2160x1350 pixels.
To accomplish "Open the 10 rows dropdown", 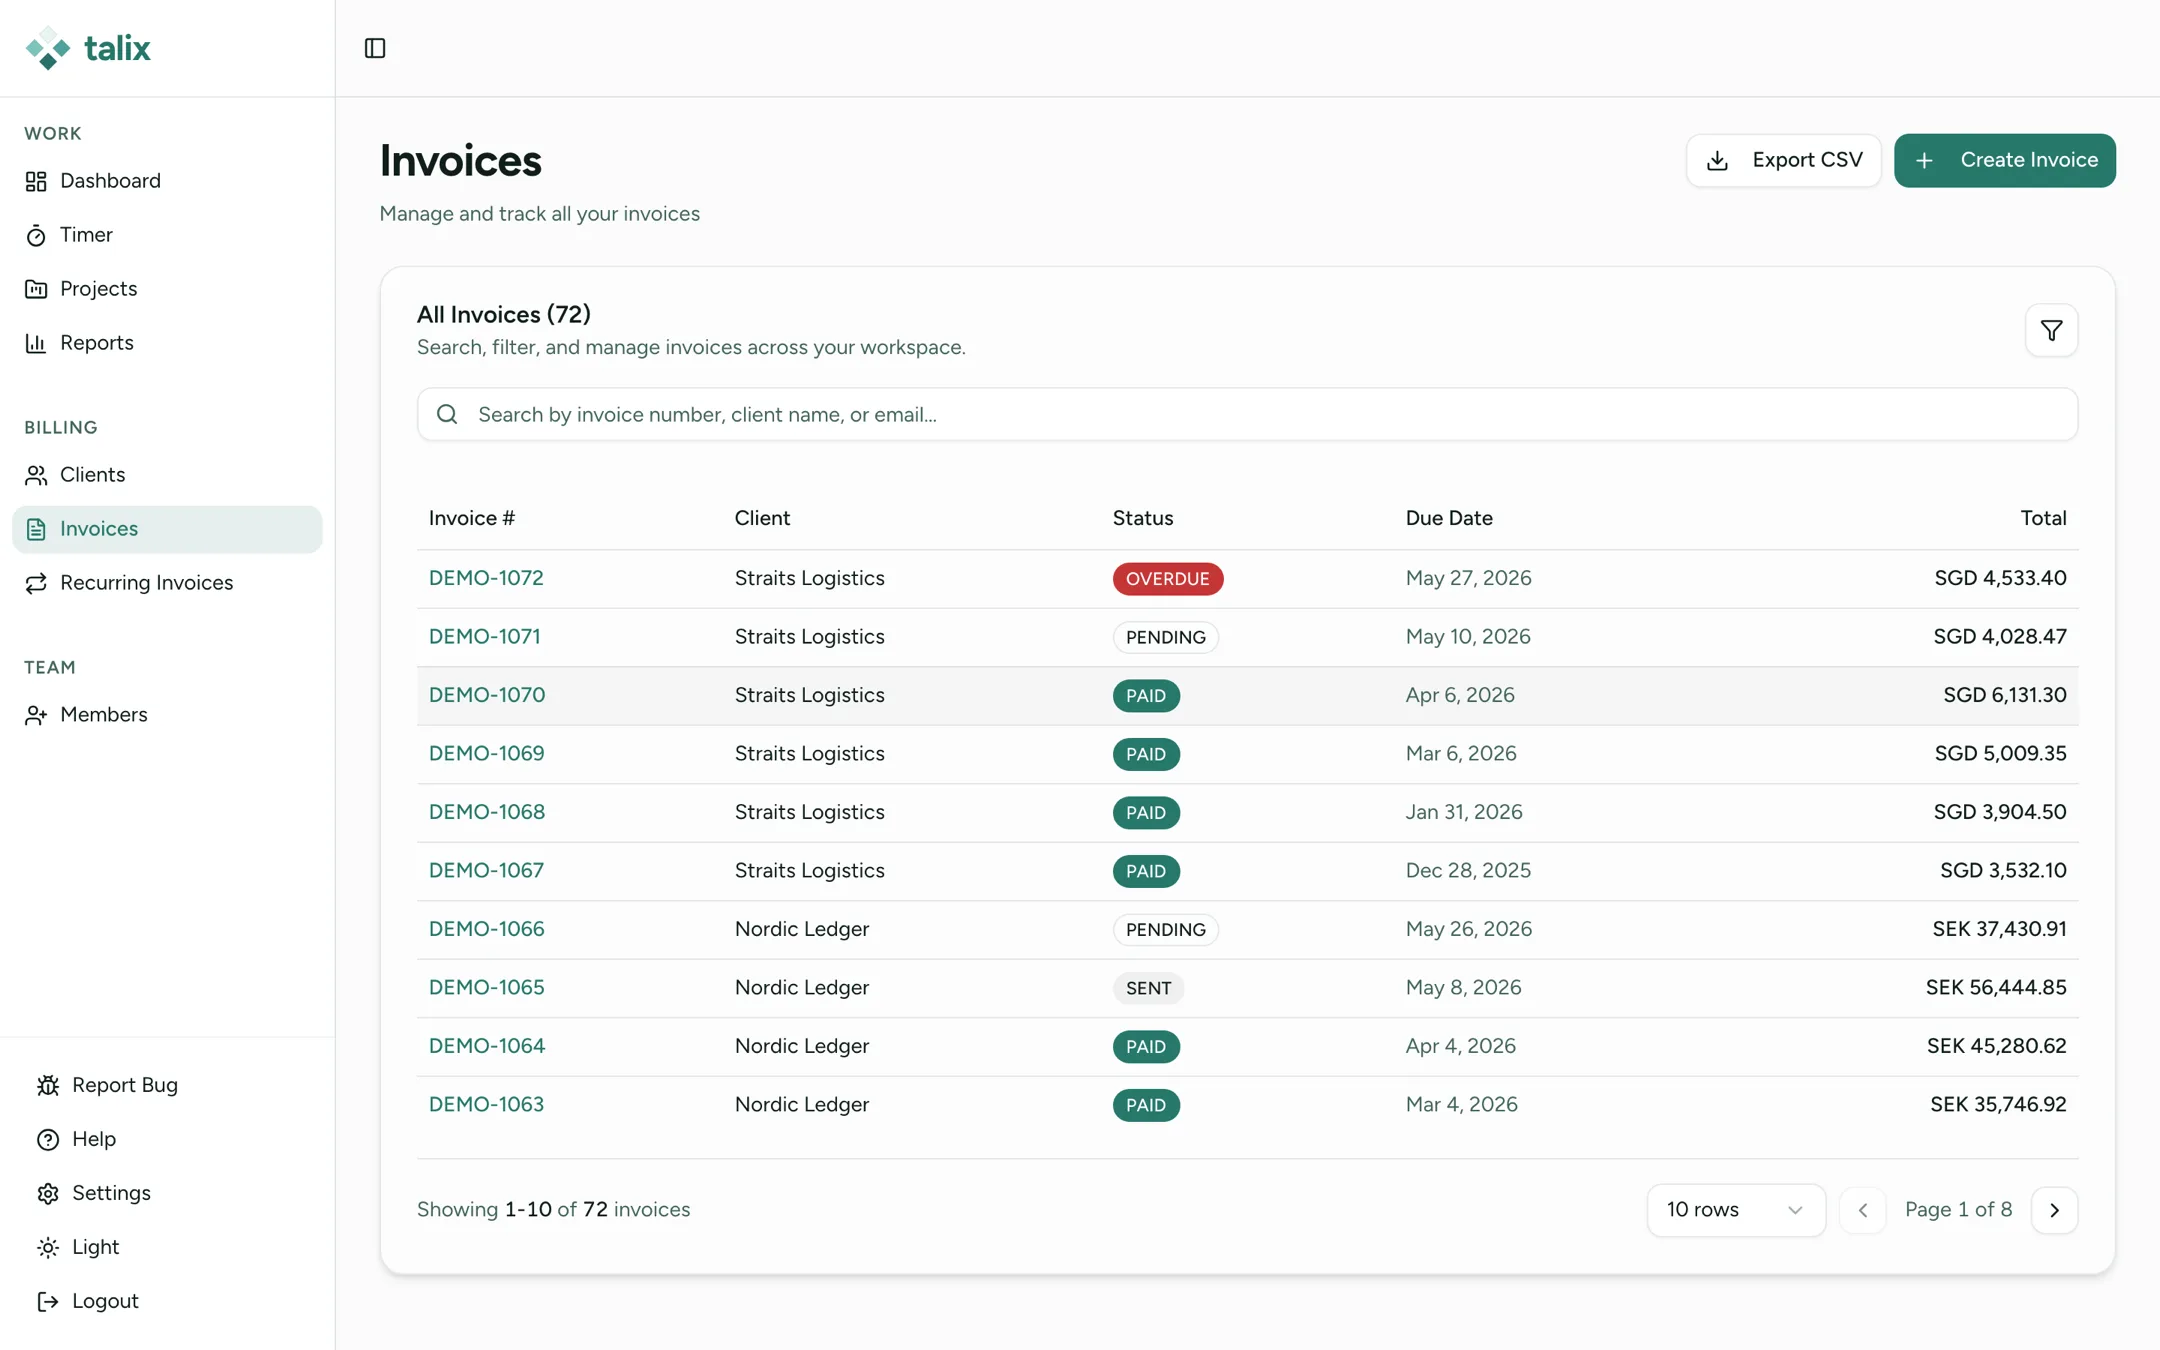I will 1735,1210.
